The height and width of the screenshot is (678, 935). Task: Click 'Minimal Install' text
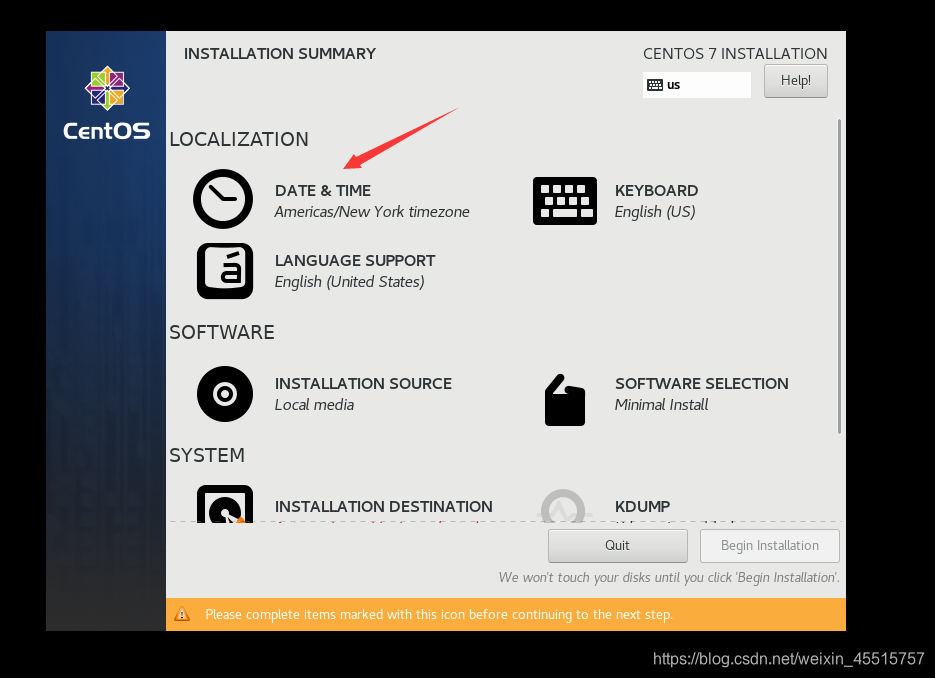[661, 405]
